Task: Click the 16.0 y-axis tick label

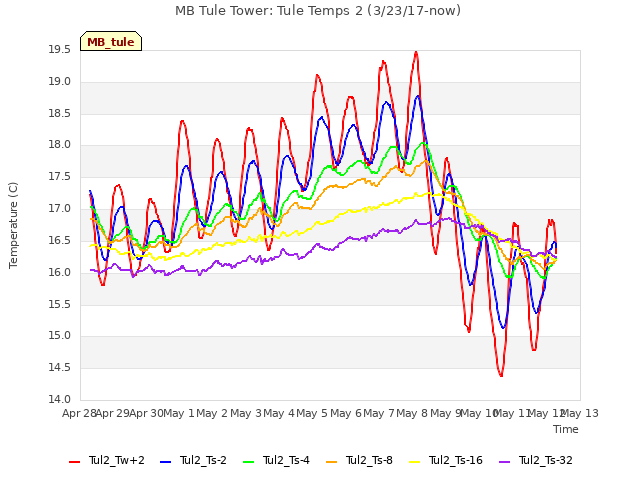Action: pos(60,272)
